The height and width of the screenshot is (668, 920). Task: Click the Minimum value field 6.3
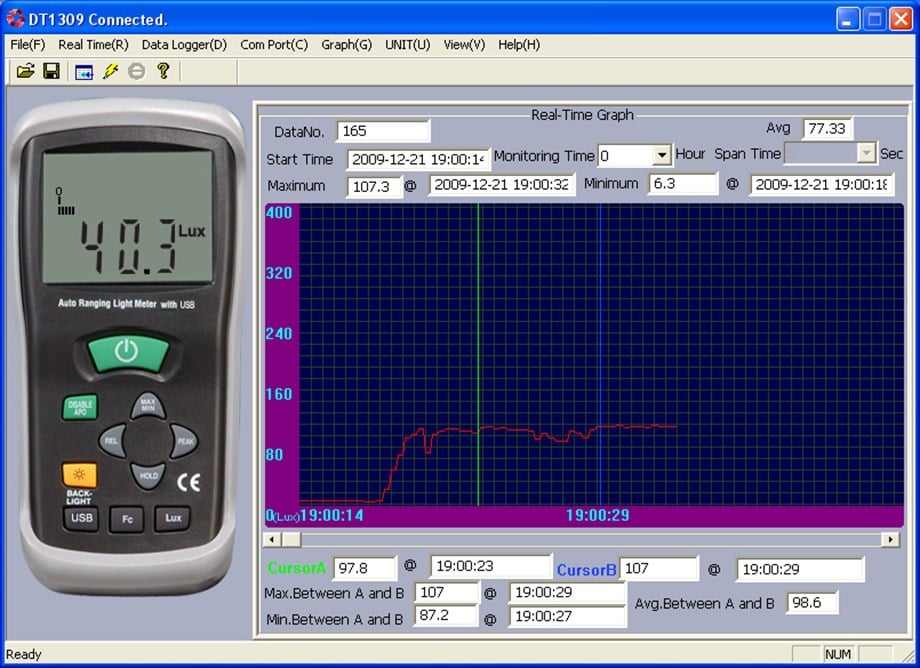tap(683, 184)
